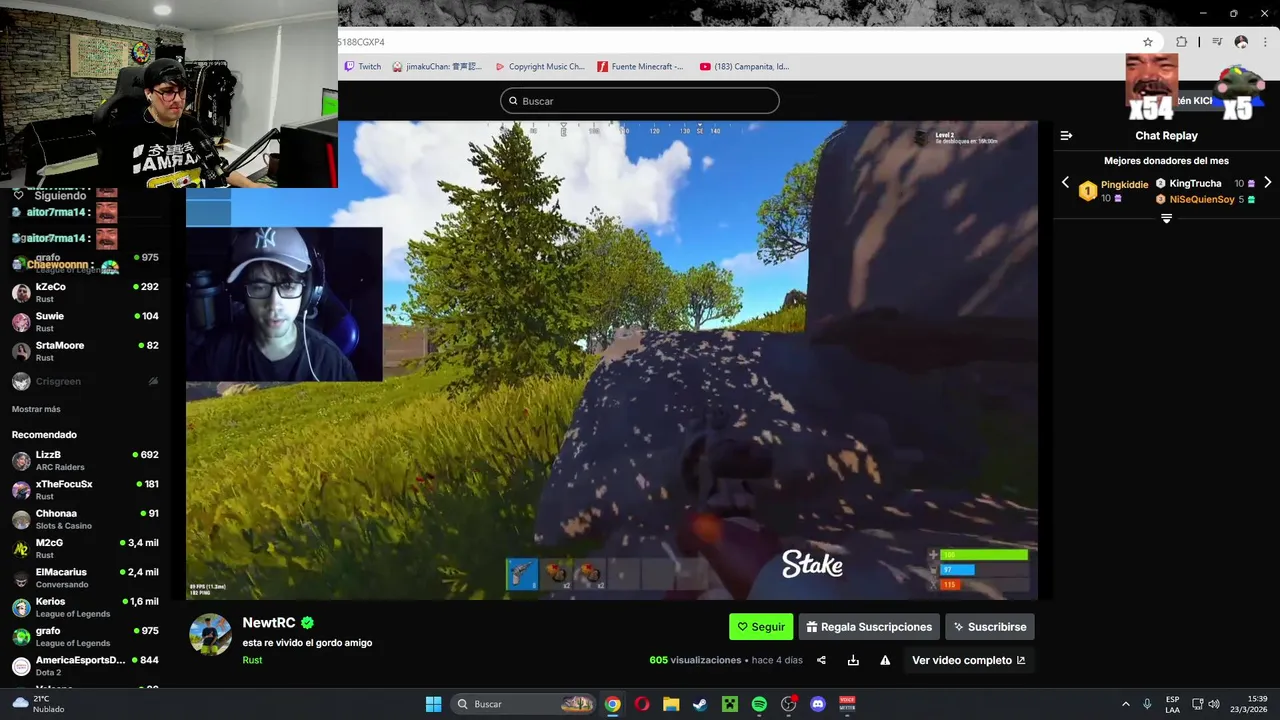
Task: Collapse the Chat Replay panel
Action: click(x=1066, y=135)
